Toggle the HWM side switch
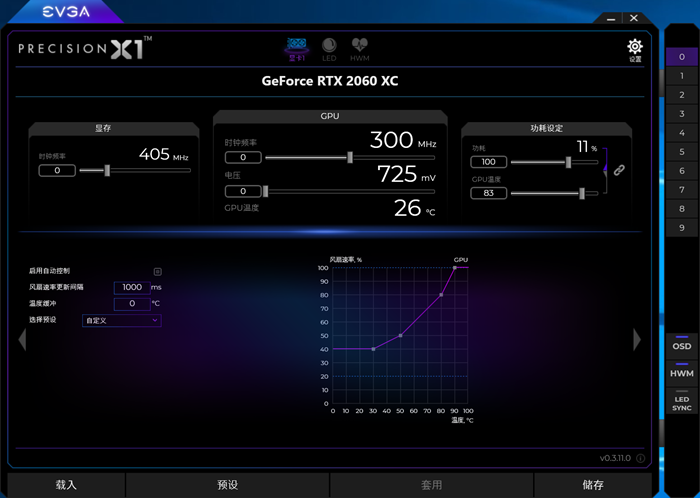 [682, 370]
